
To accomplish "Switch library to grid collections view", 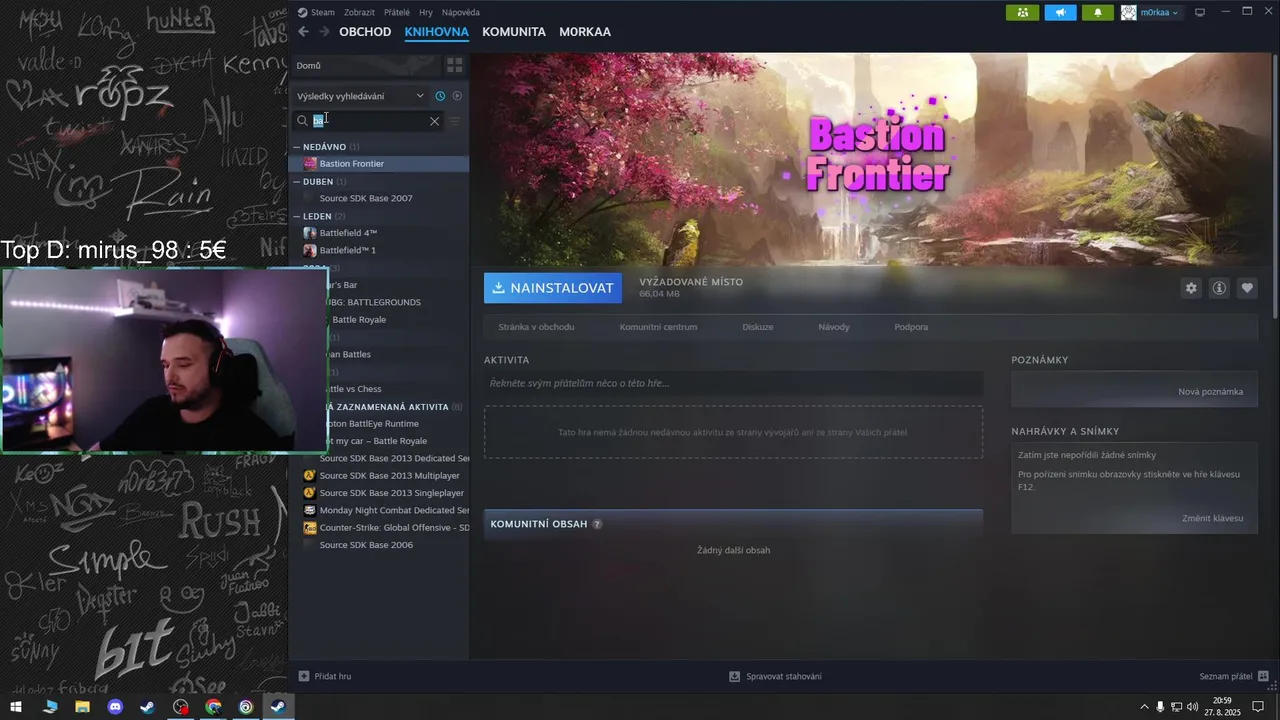I will tap(455, 65).
